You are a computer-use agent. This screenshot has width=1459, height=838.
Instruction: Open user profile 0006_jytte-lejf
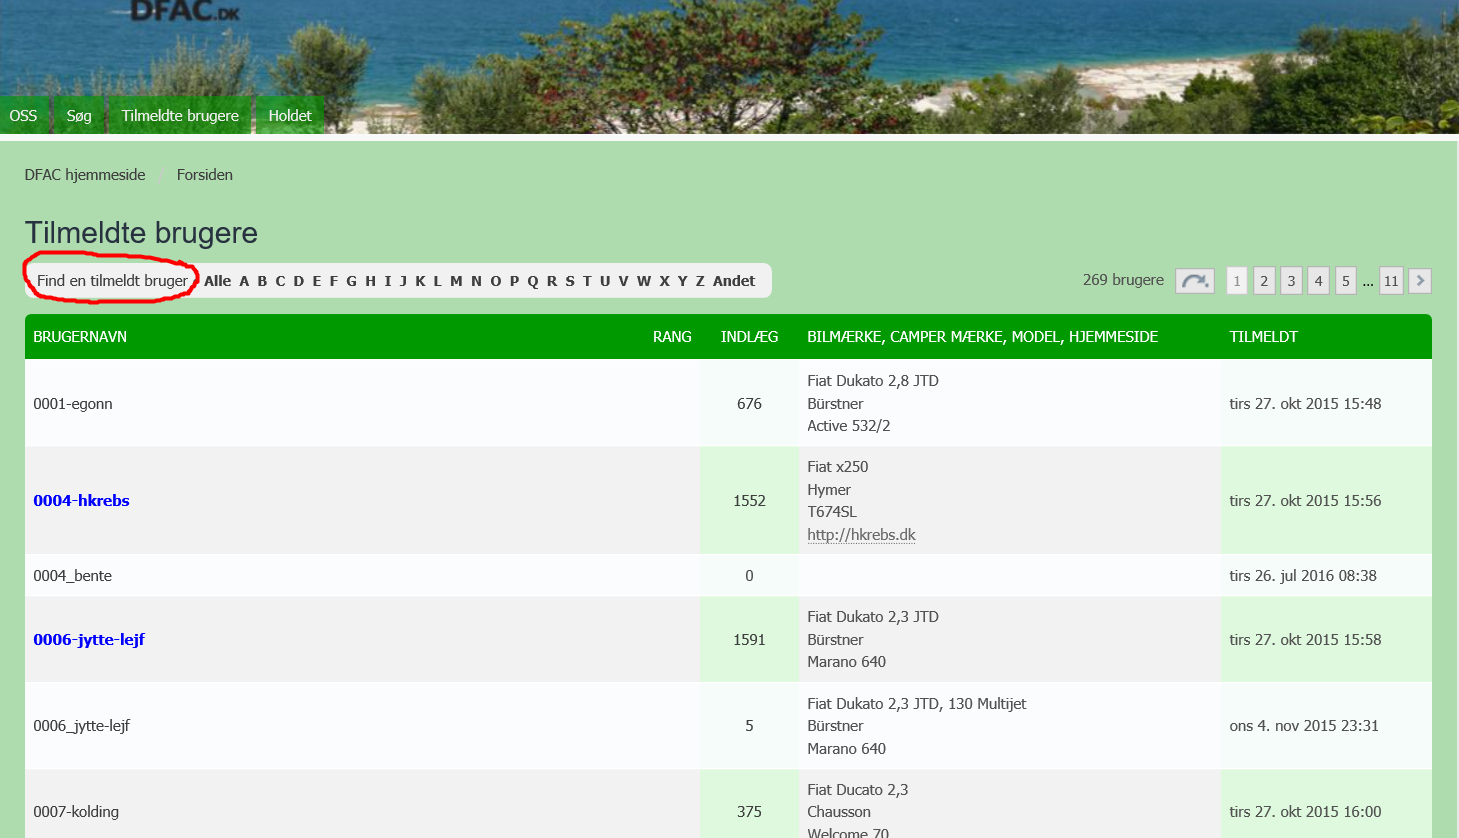(x=81, y=726)
